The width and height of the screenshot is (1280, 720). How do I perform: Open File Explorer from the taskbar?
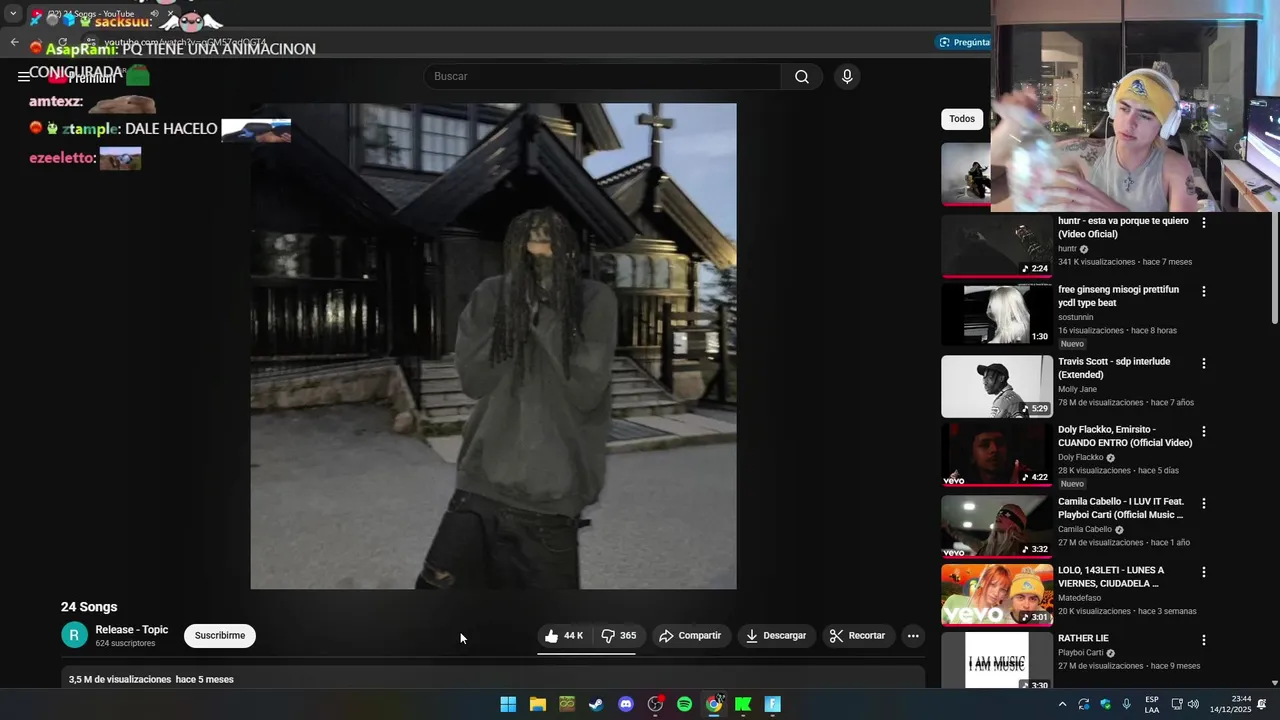tap(538, 704)
